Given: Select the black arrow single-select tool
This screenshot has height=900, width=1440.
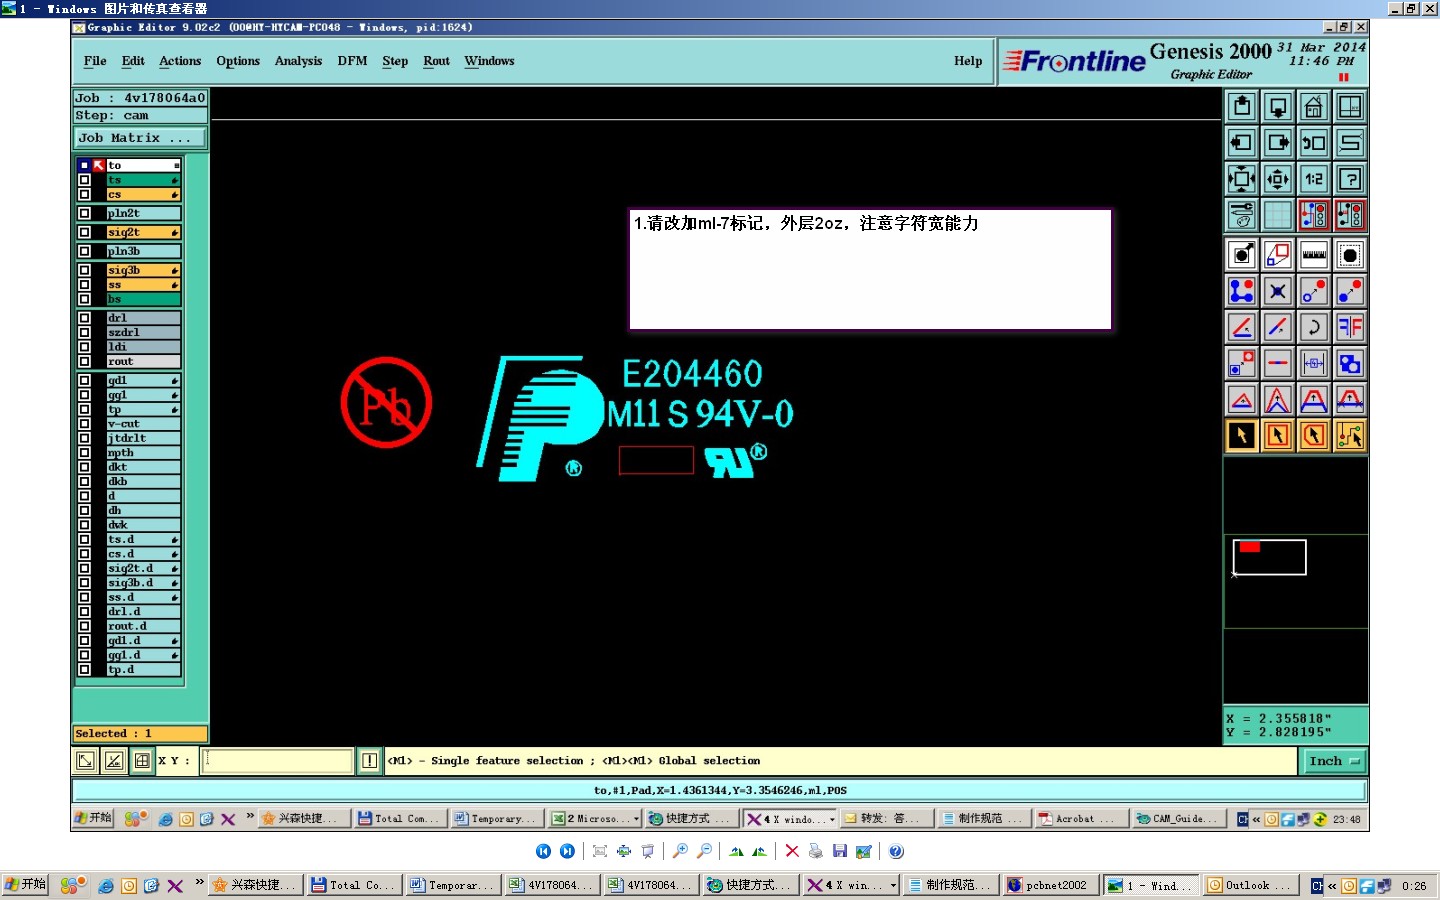Looking at the screenshot, I should [1242, 435].
